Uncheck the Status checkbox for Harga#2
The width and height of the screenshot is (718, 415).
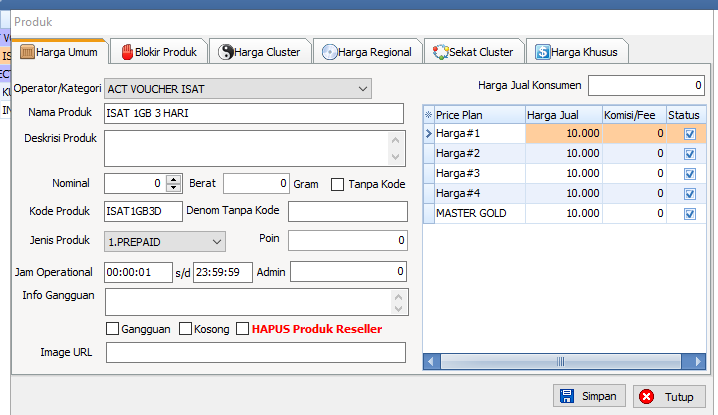(690, 154)
